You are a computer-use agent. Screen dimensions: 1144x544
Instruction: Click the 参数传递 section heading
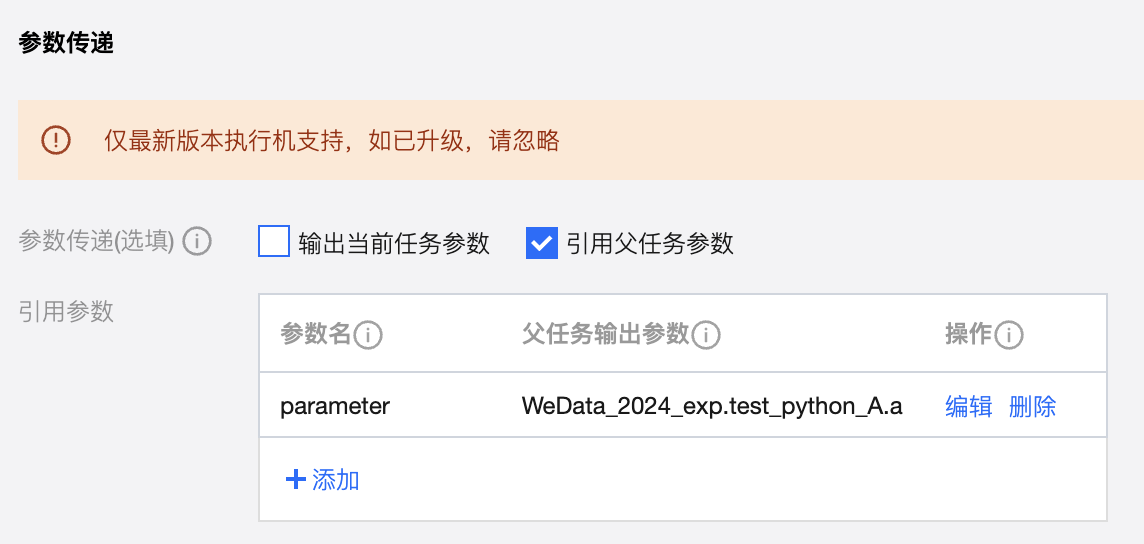(66, 44)
